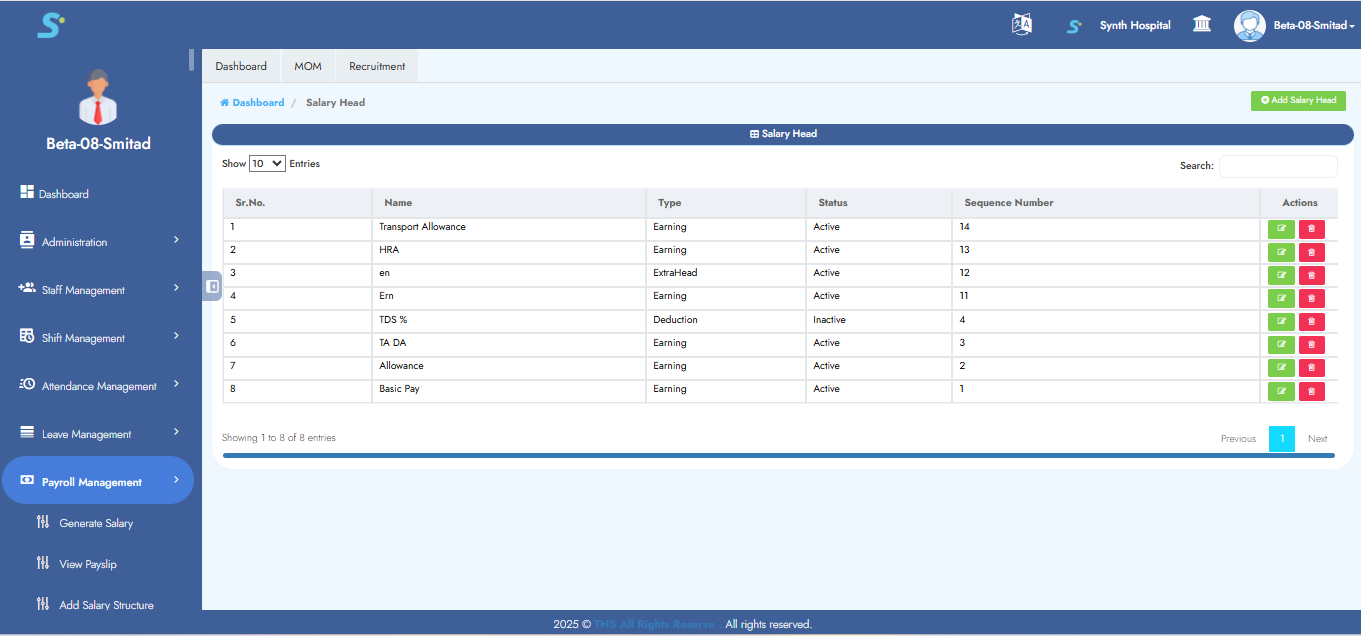Screen dimensions: 1361x636
Task: Delete the Basic Pay salary head
Action: coord(1311,391)
